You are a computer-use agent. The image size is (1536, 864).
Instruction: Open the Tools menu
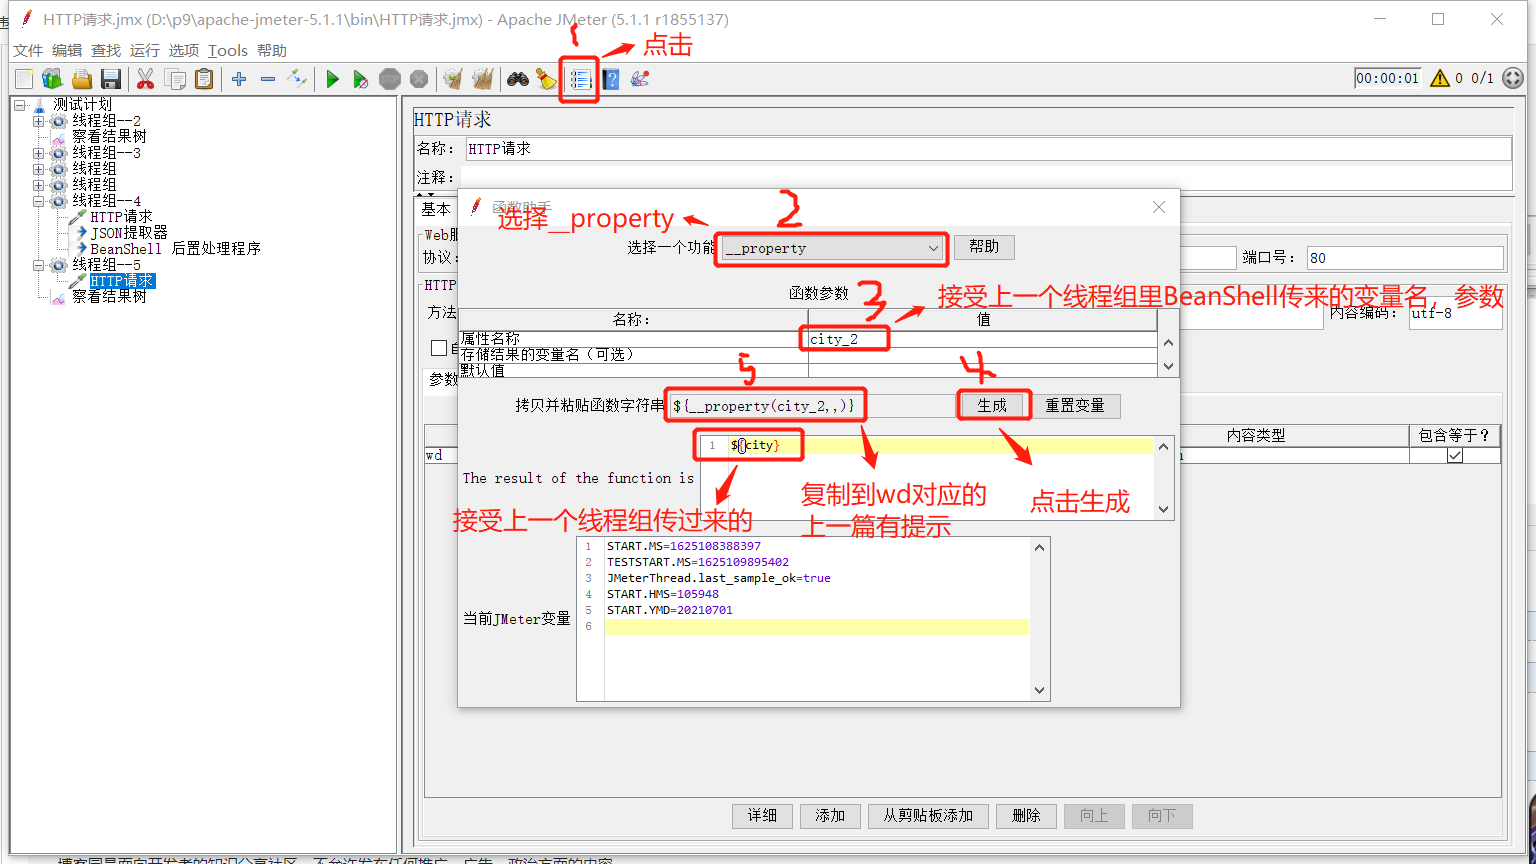pyautogui.click(x=228, y=51)
